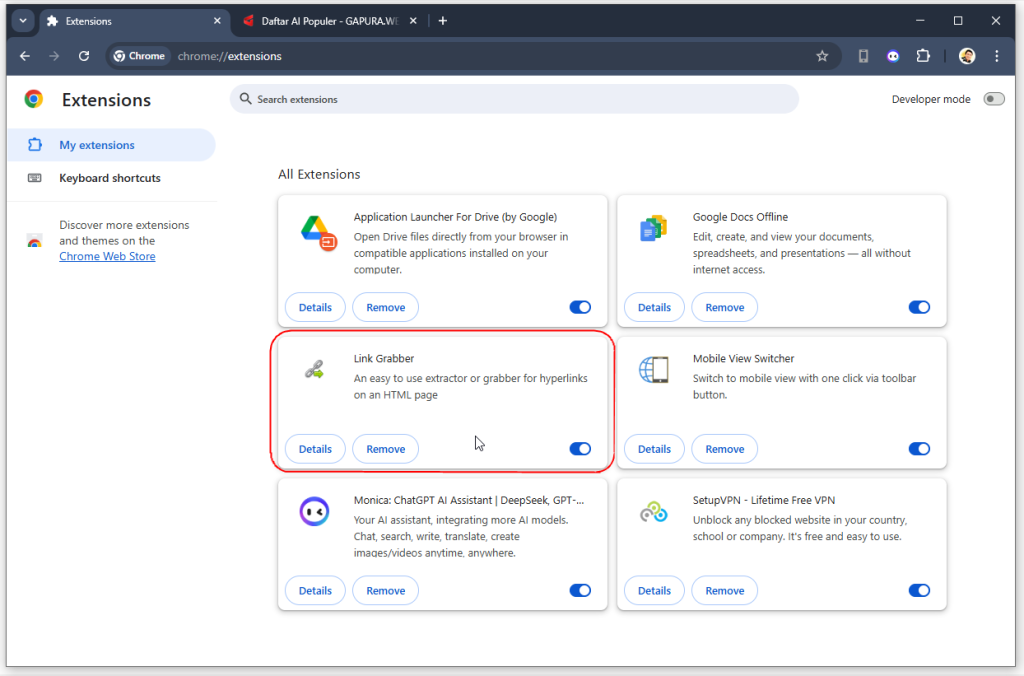Viewport: 1024px width, 676px height.
Task: Click the forward navigation arrow
Action: 54,56
